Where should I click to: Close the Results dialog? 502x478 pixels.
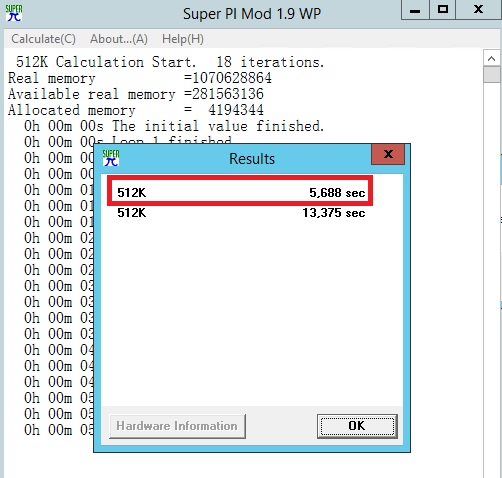tap(388, 154)
